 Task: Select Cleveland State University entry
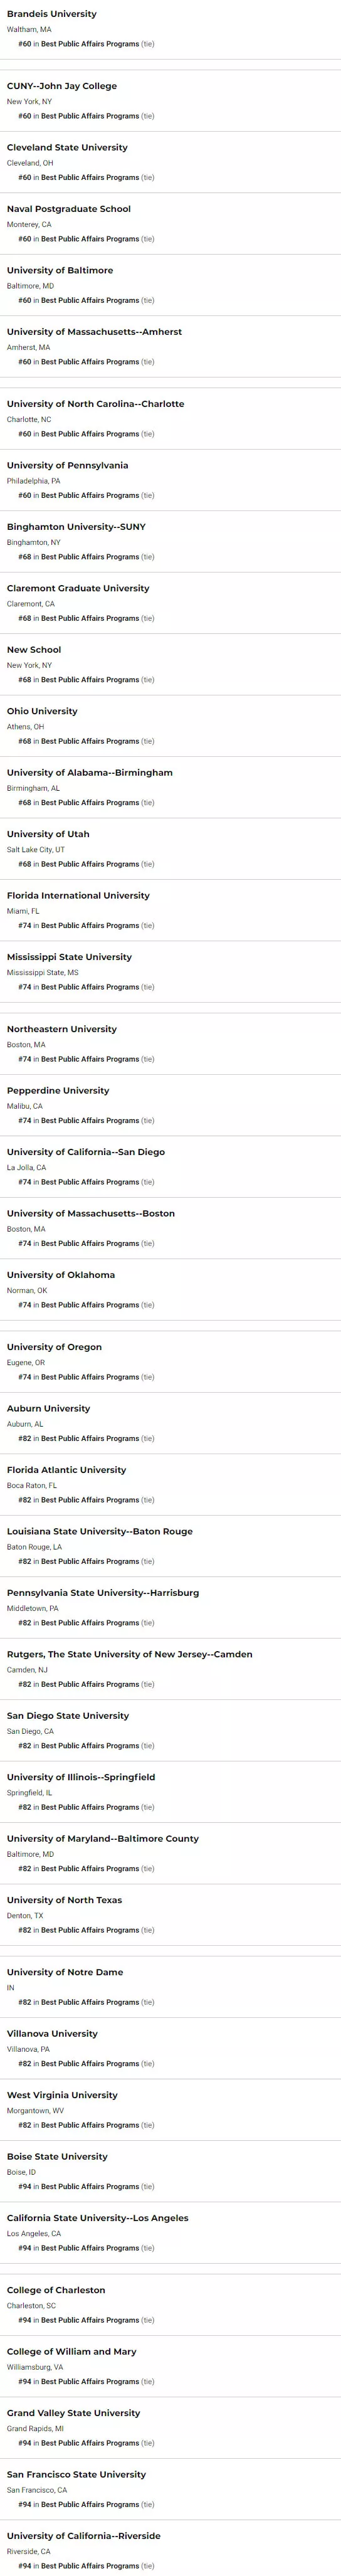click(67, 147)
